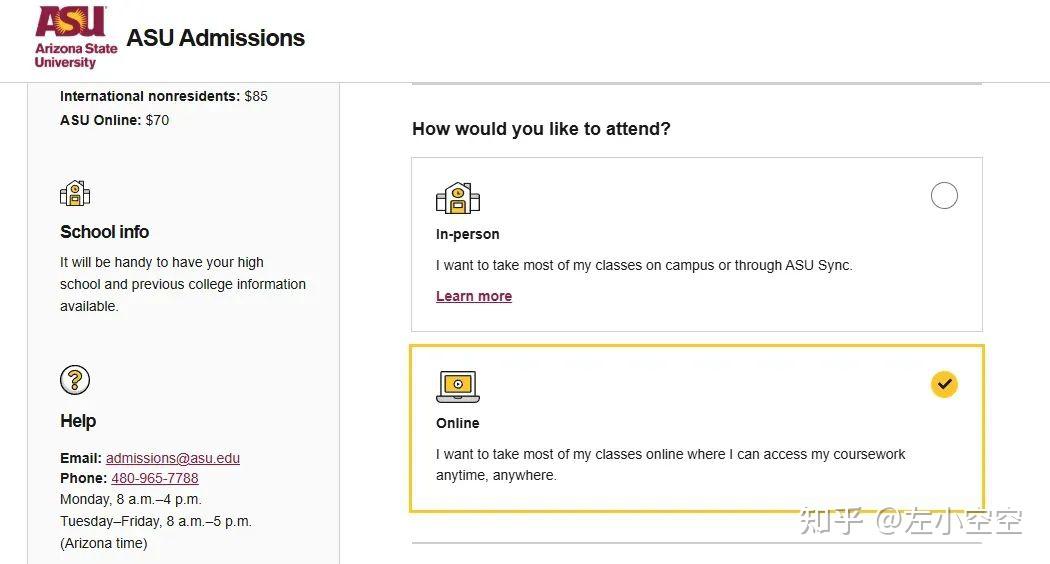Click the School info heading

click(x=104, y=232)
